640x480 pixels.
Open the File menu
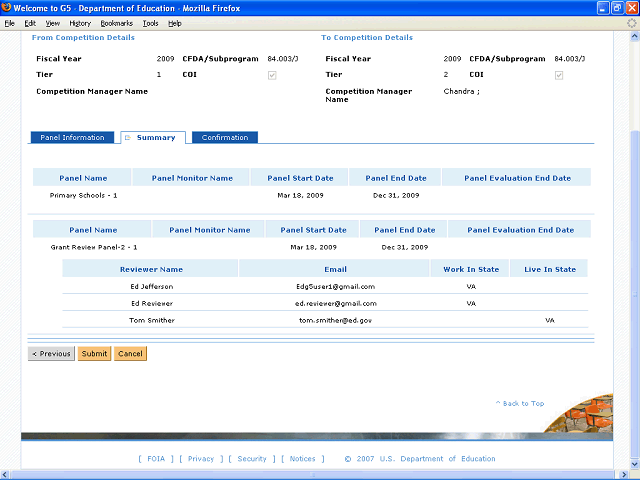(10, 22)
